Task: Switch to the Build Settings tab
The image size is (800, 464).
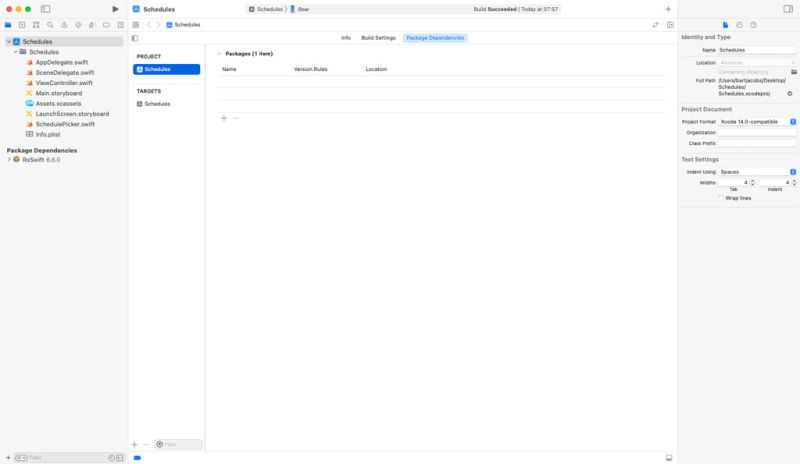Action: [x=378, y=38]
